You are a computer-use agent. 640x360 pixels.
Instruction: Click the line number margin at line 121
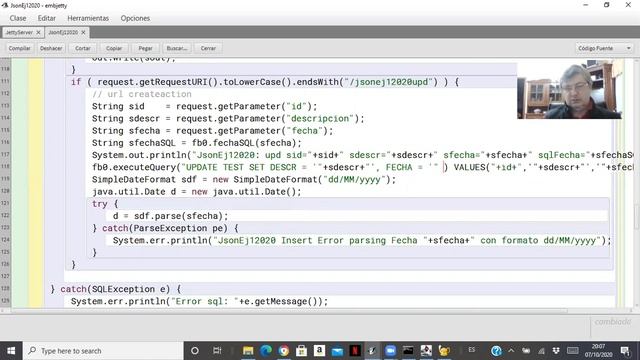click(5, 203)
